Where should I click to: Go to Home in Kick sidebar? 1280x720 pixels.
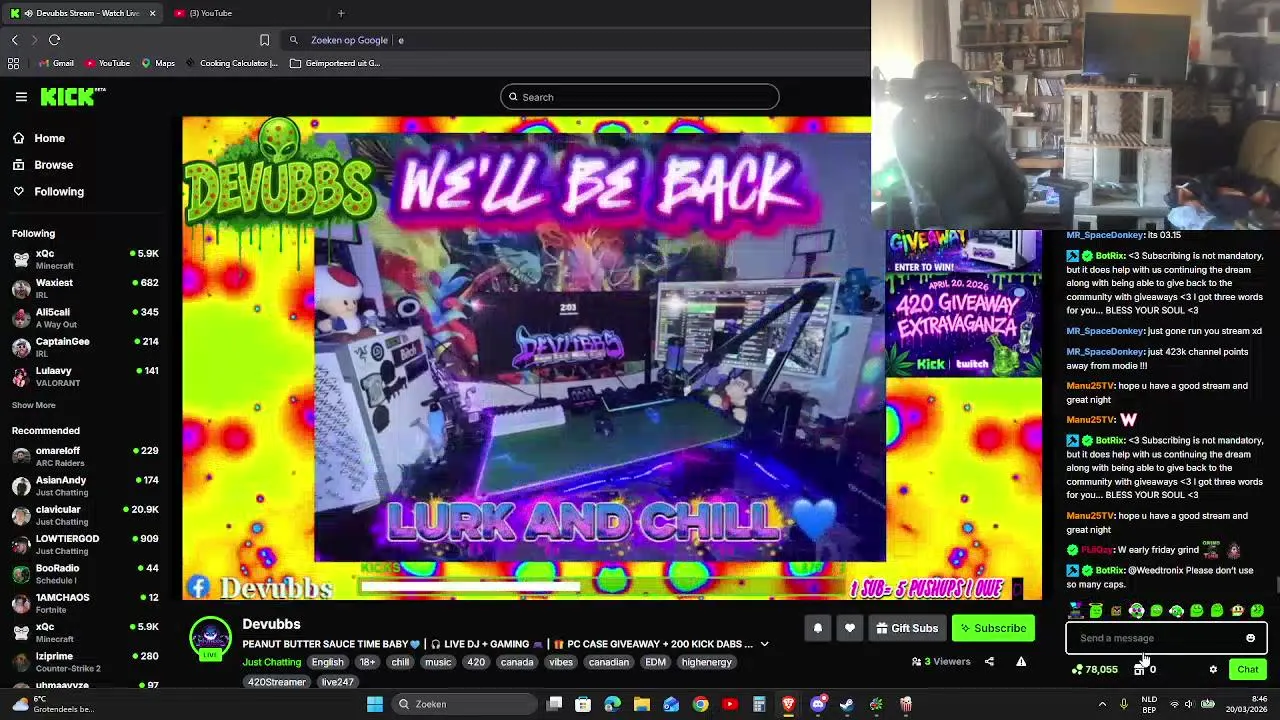[40, 138]
